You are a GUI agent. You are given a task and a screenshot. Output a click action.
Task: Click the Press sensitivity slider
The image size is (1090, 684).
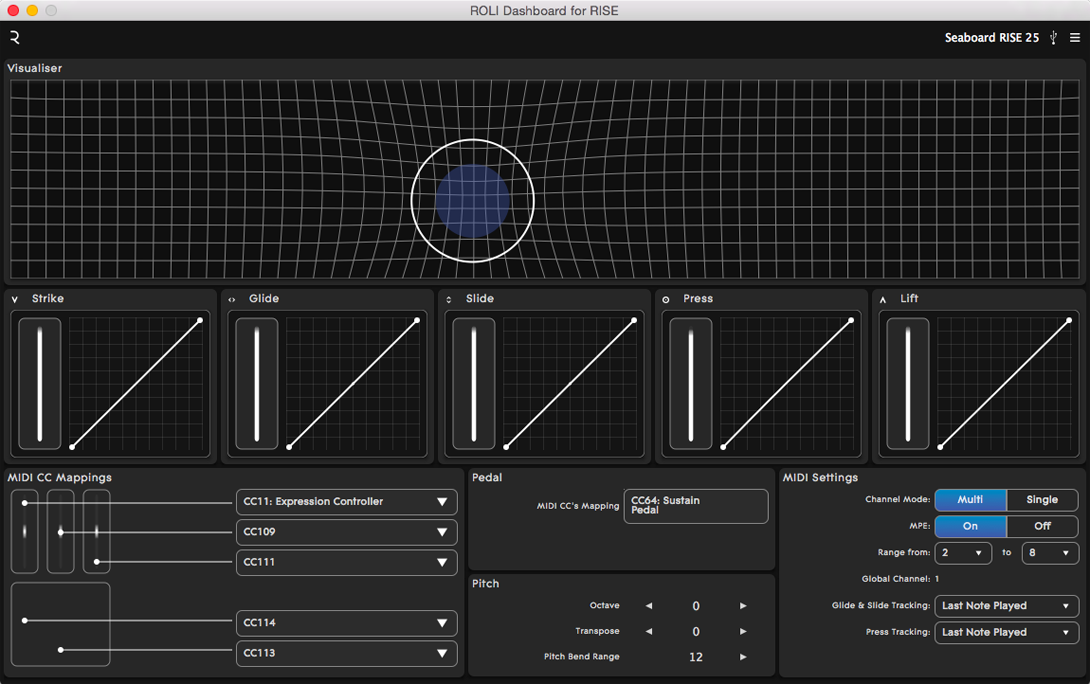[x=690, y=384]
